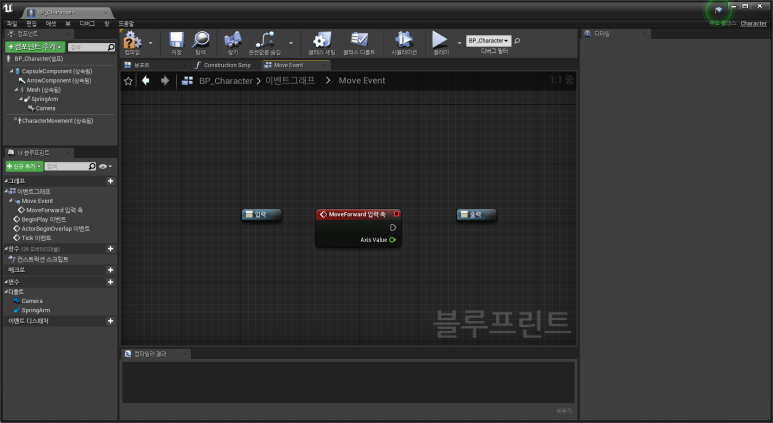Select the 컴파일러 결과 tab
This screenshot has width=773, height=423.
pyautogui.click(x=155, y=354)
